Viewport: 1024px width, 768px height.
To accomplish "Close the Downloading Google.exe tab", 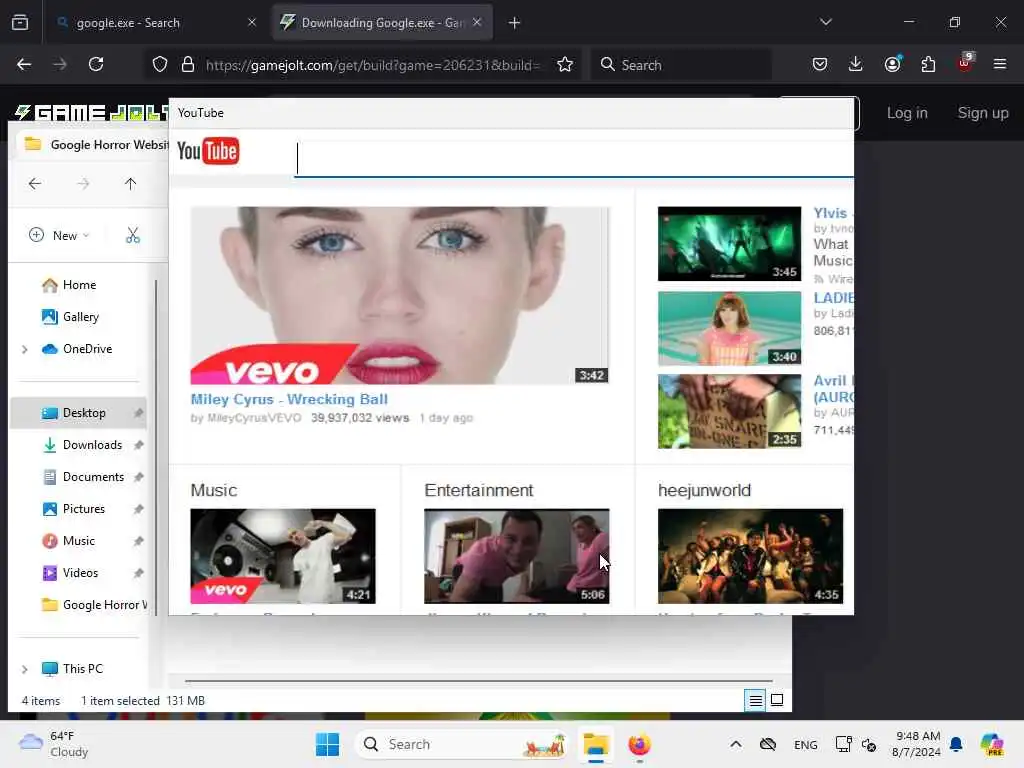I will [477, 22].
